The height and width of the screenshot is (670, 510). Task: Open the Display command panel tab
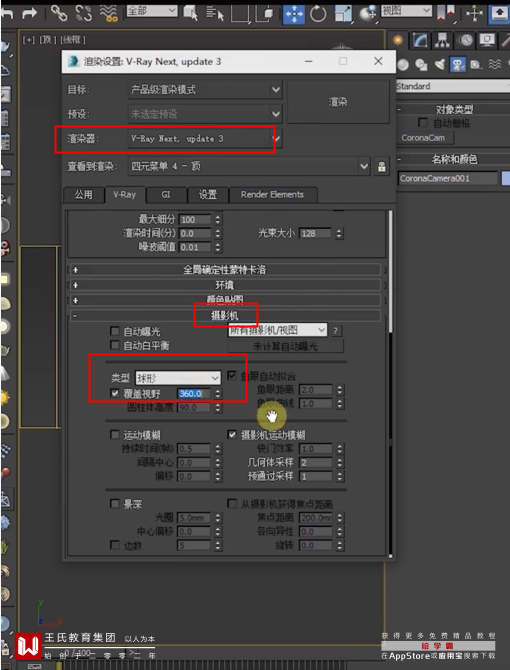487,40
